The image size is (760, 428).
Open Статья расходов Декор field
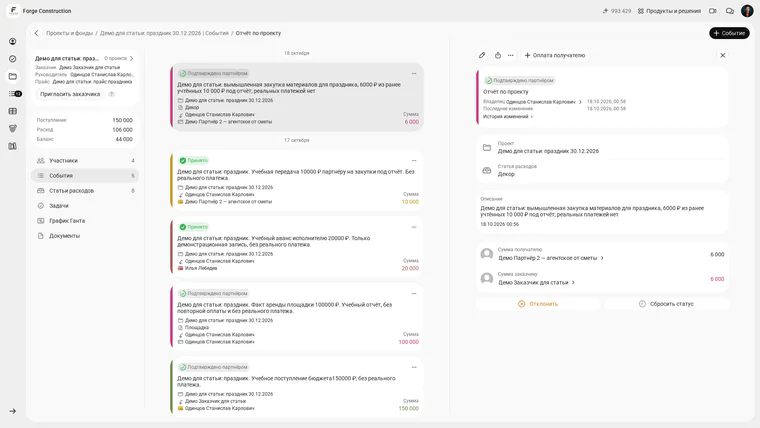click(x=602, y=170)
